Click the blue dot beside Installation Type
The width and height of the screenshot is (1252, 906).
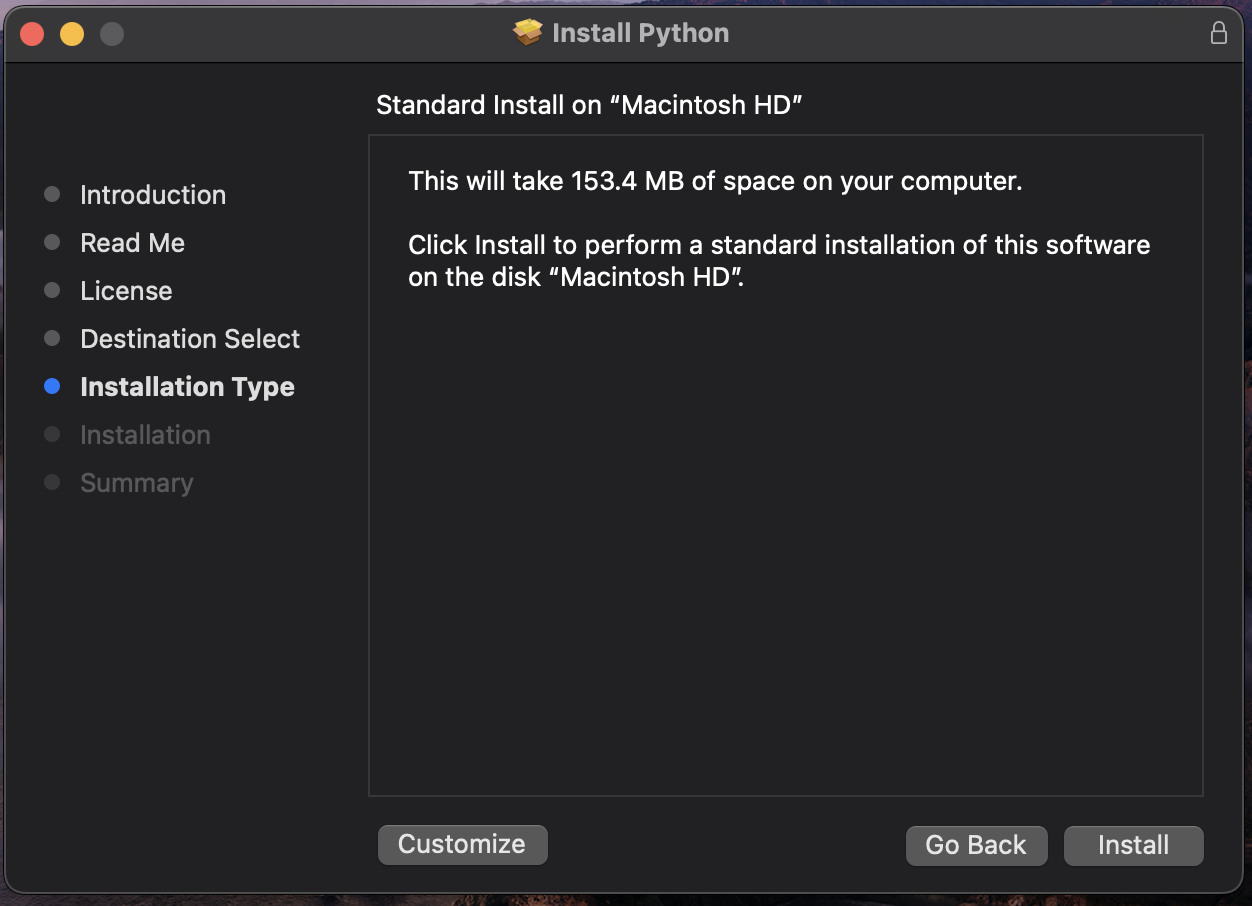point(51,386)
